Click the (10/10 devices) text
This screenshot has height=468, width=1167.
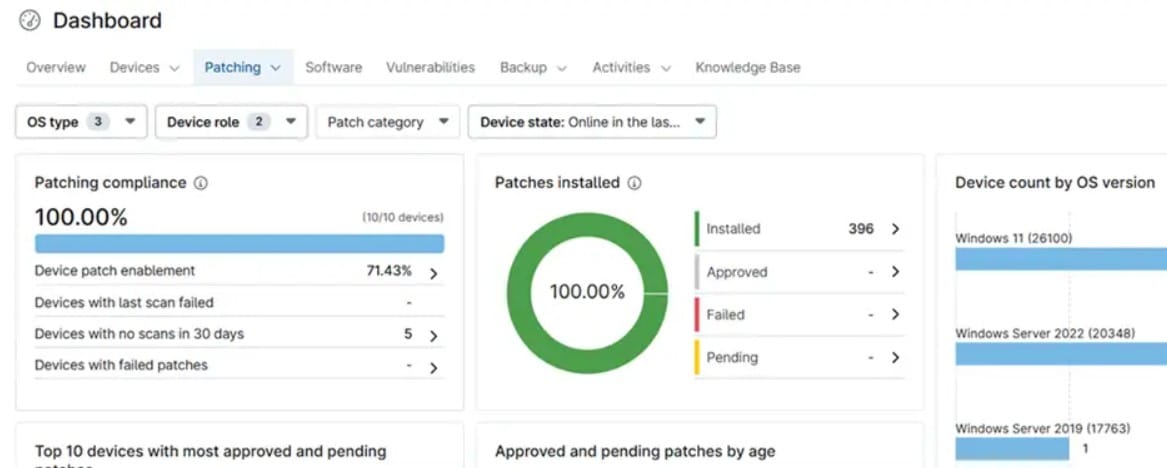click(403, 218)
